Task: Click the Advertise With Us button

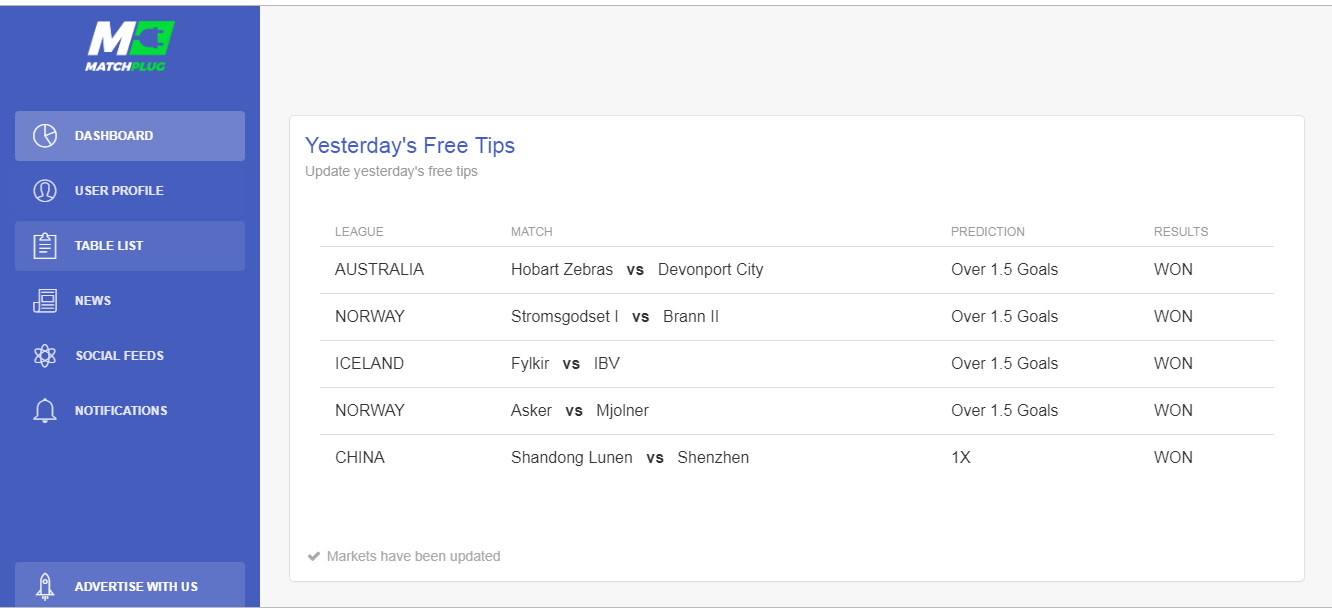Action: (x=130, y=585)
